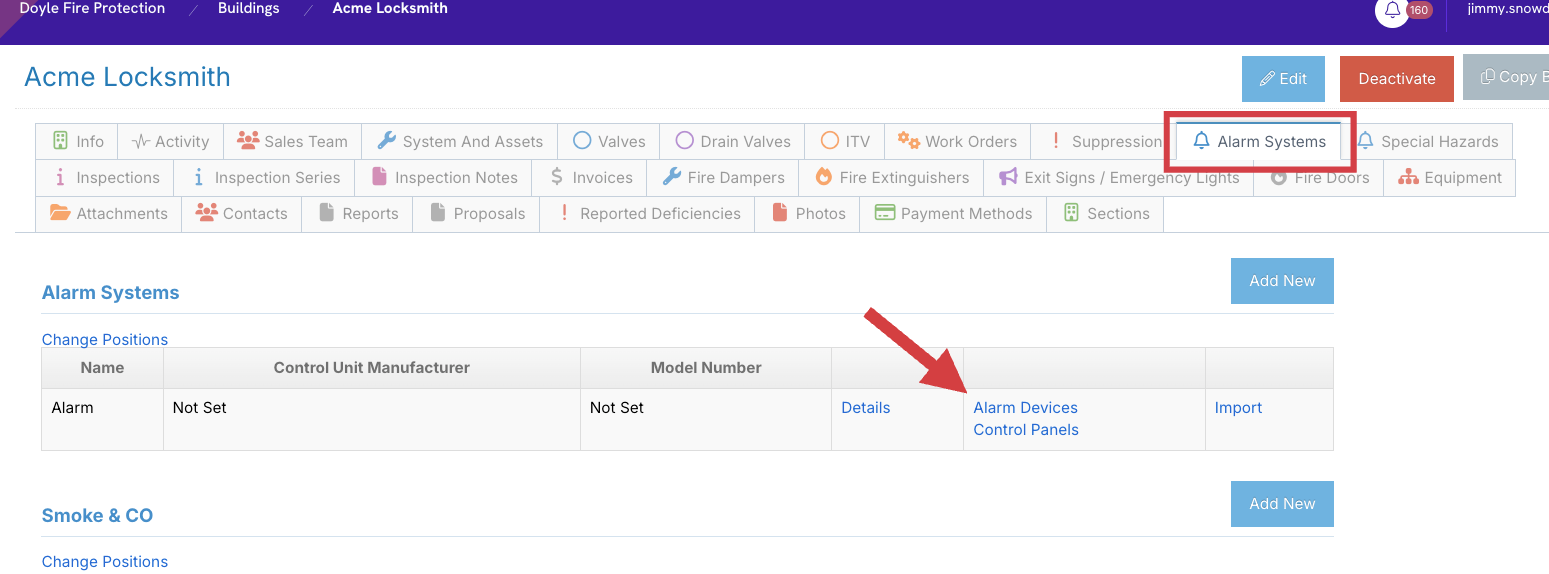
Task: Open the Invoices tab
Action: [589, 177]
